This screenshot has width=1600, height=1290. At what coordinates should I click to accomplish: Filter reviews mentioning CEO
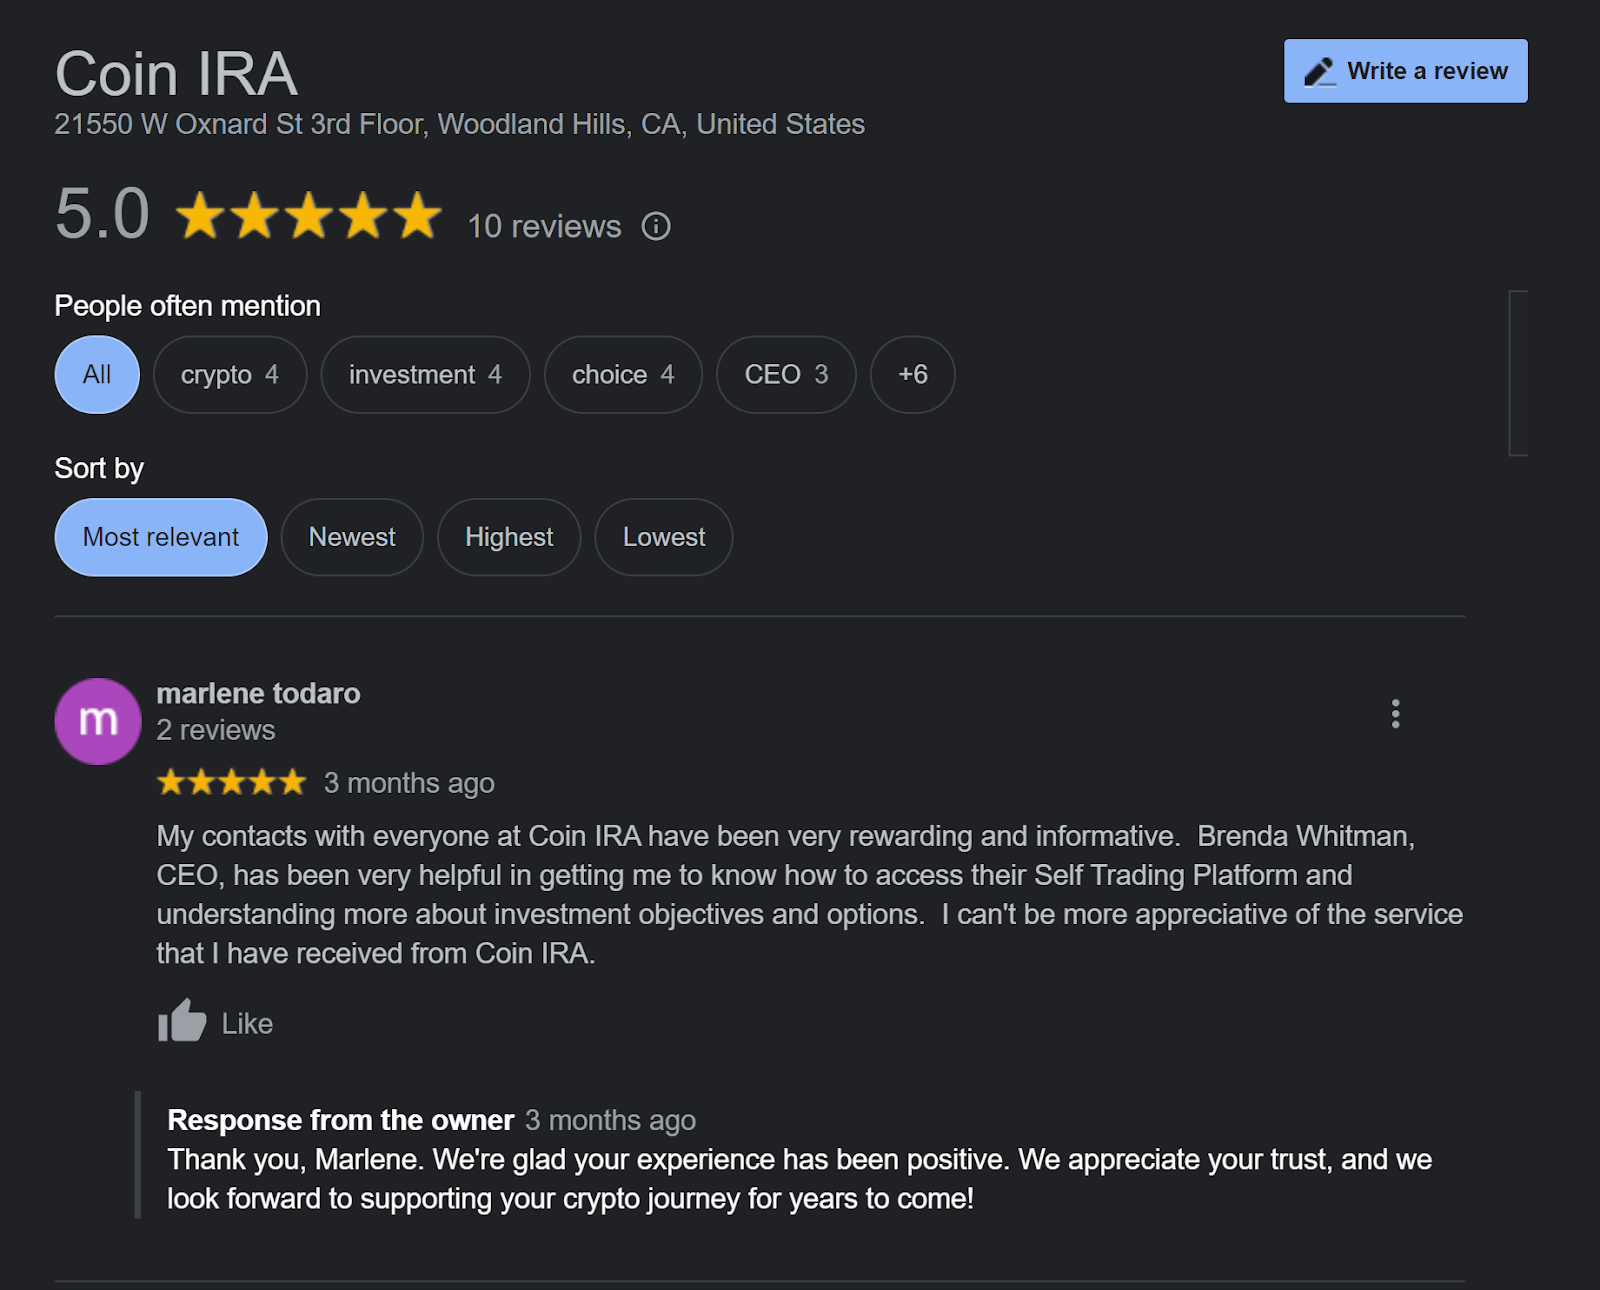[x=786, y=374]
